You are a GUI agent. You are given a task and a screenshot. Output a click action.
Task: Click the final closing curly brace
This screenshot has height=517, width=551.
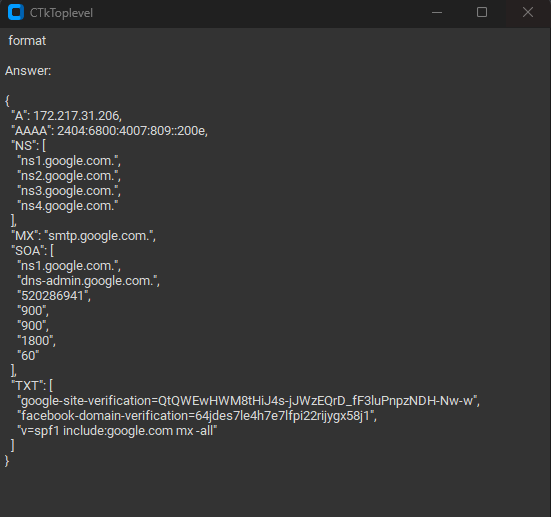(x=7, y=461)
